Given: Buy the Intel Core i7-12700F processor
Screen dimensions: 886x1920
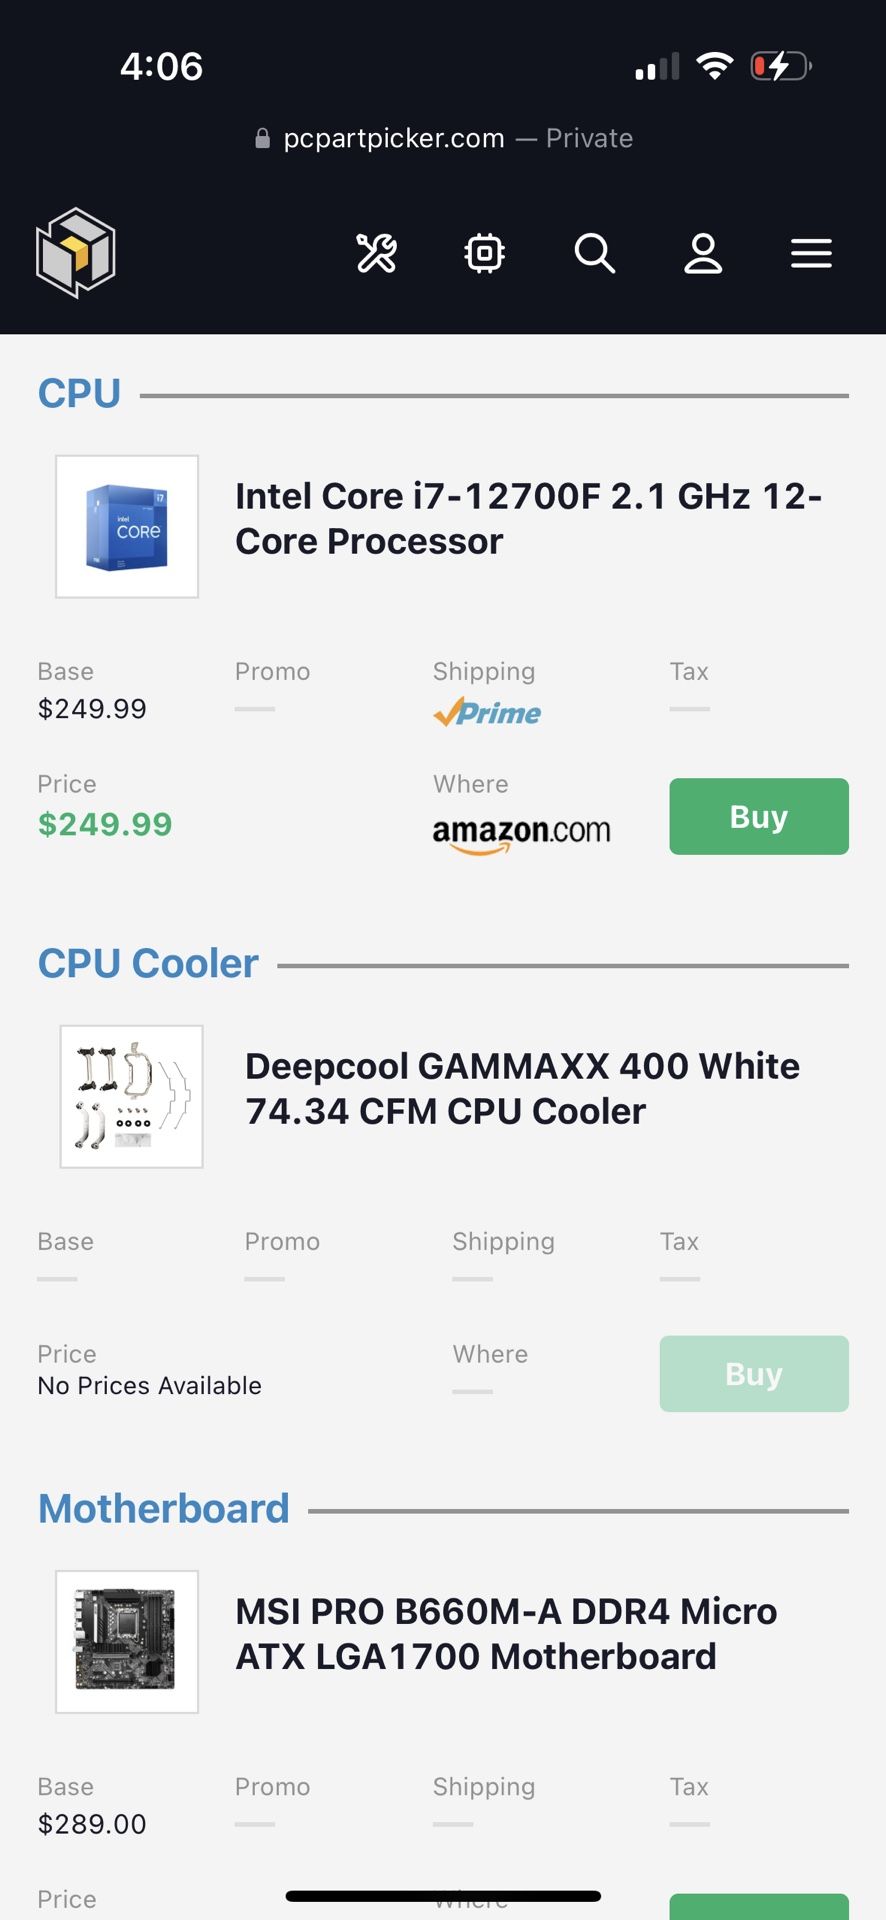Looking at the screenshot, I should point(758,816).
